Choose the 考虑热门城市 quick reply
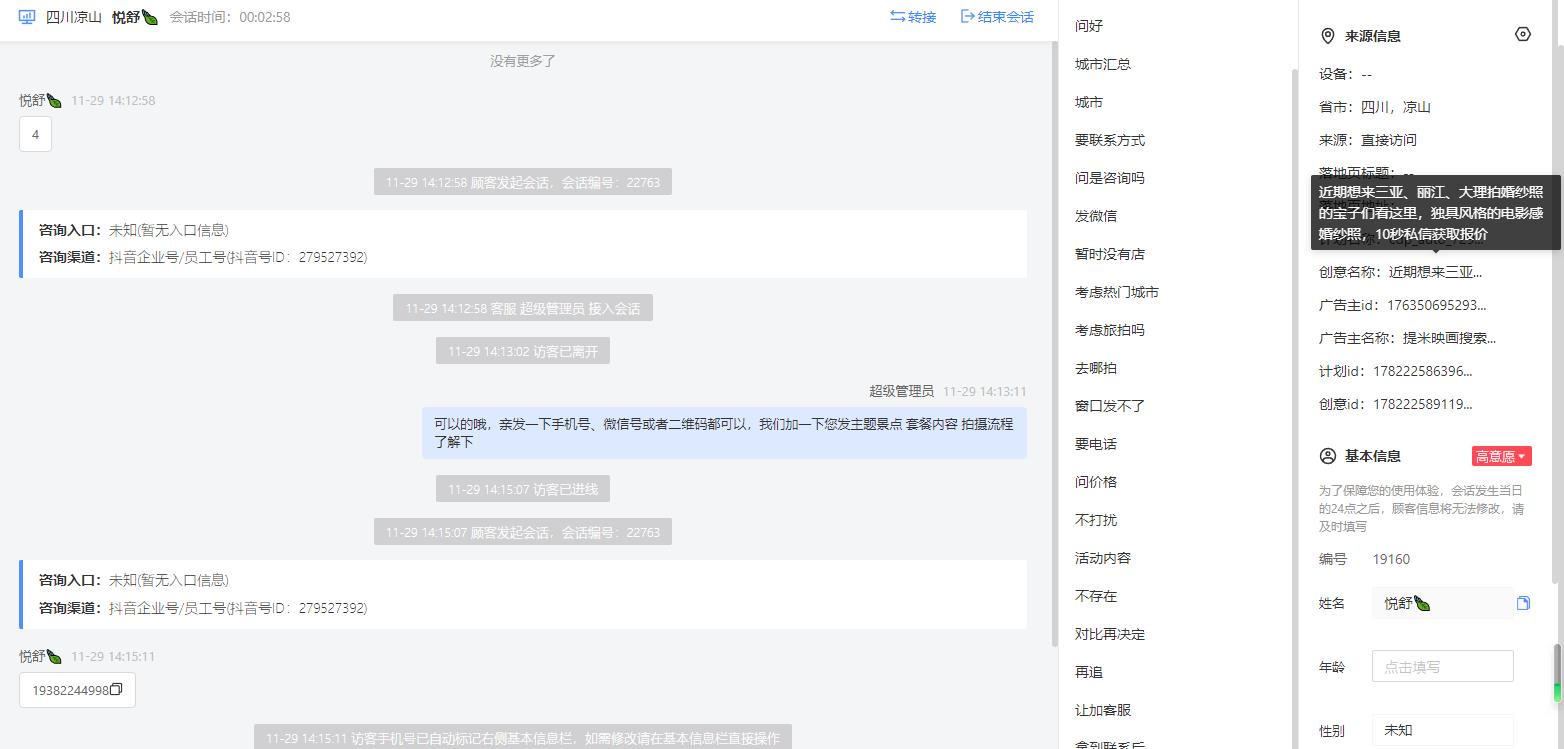Screen dimensions: 1564x749 pos(1117,292)
